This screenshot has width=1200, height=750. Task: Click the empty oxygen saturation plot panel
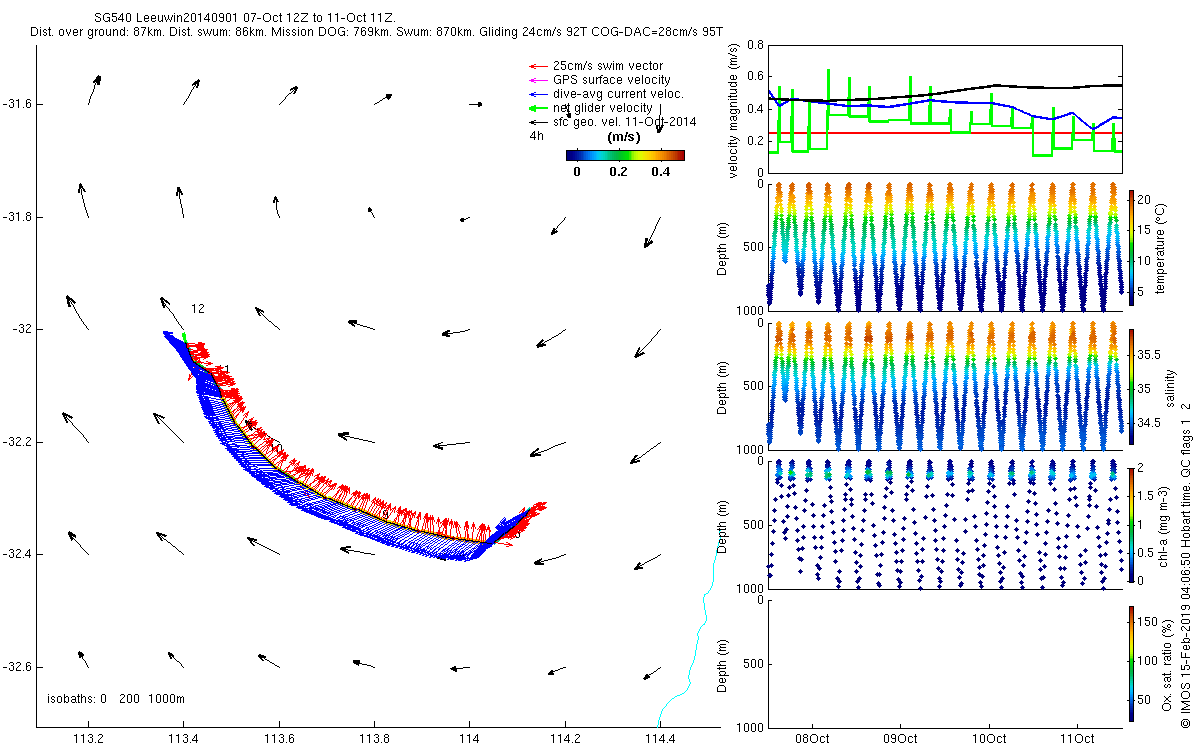tap(944, 663)
